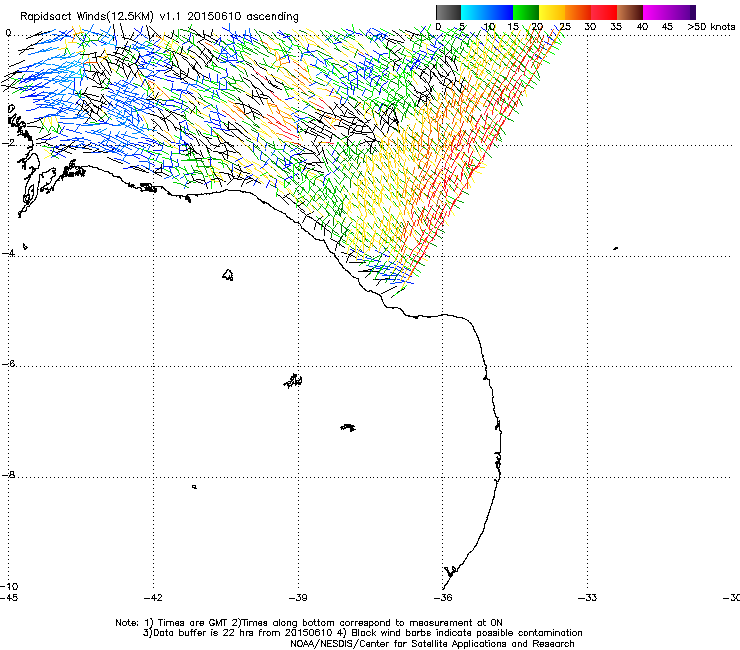Screen dimensions: 740x650
Task: Click the gray 0-5 knots color swatch
Action: point(448,12)
